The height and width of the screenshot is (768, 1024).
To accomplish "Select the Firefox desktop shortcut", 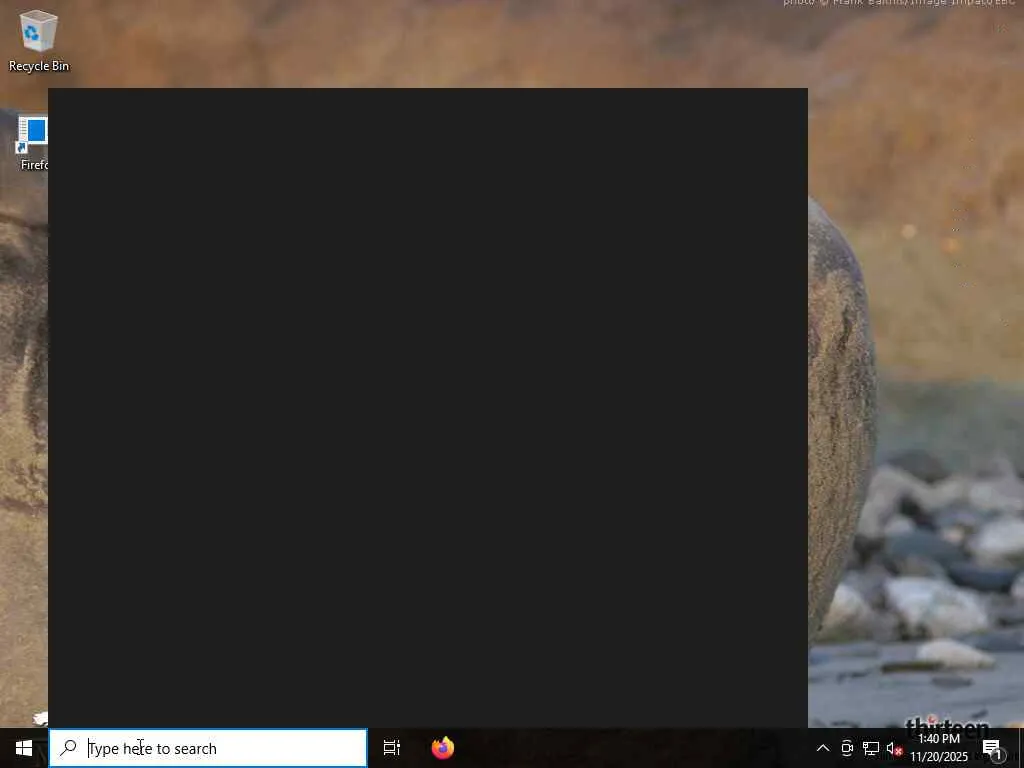I will [31, 144].
